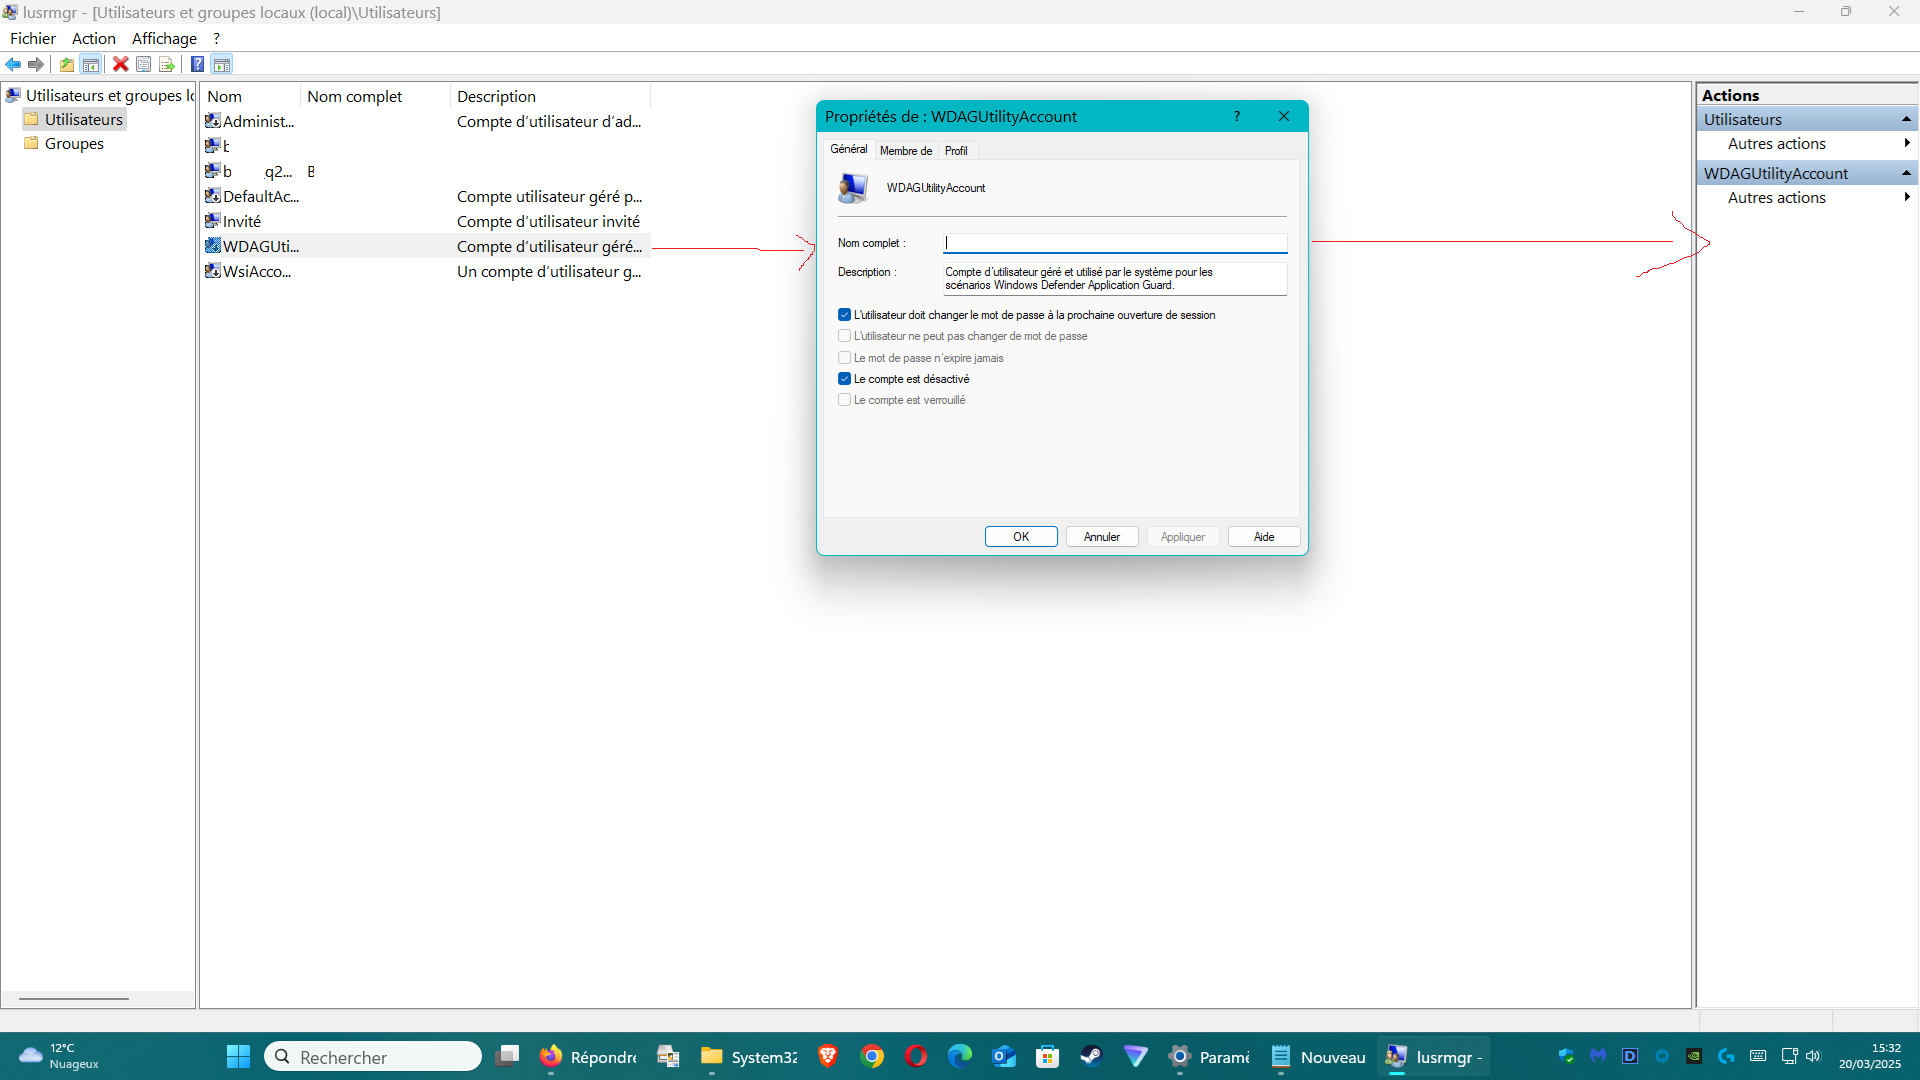Image resolution: width=1920 pixels, height=1080 pixels.
Task: Click the red Delete X toolbar icon
Action: [120, 65]
